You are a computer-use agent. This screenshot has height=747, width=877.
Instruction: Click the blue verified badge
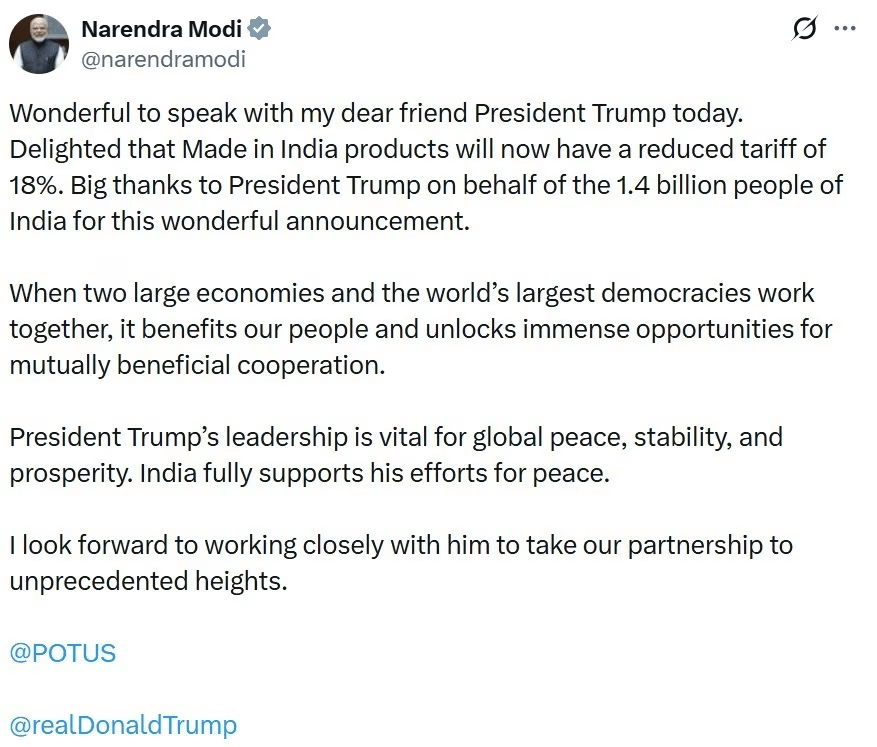point(259,30)
